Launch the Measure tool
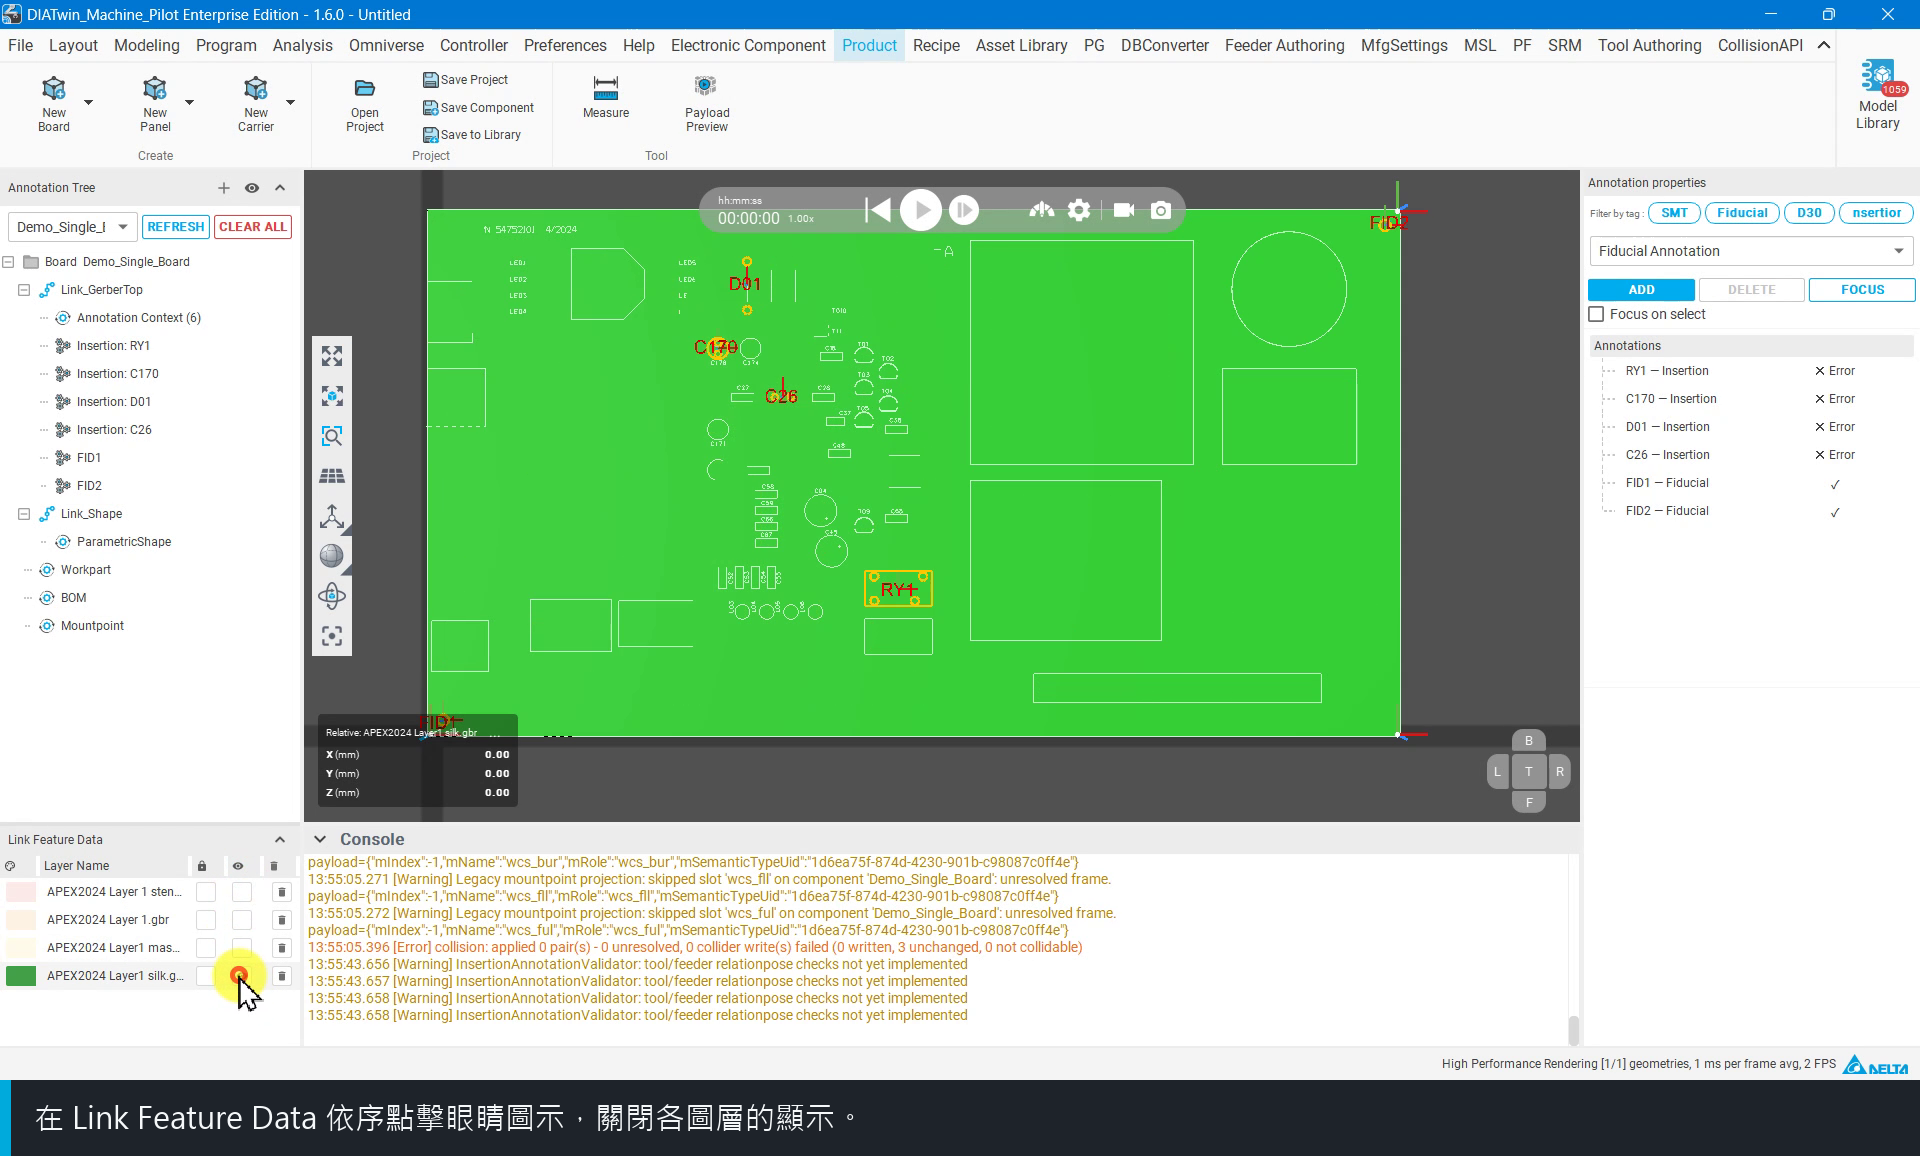The width and height of the screenshot is (1920, 1156). coord(606,97)
